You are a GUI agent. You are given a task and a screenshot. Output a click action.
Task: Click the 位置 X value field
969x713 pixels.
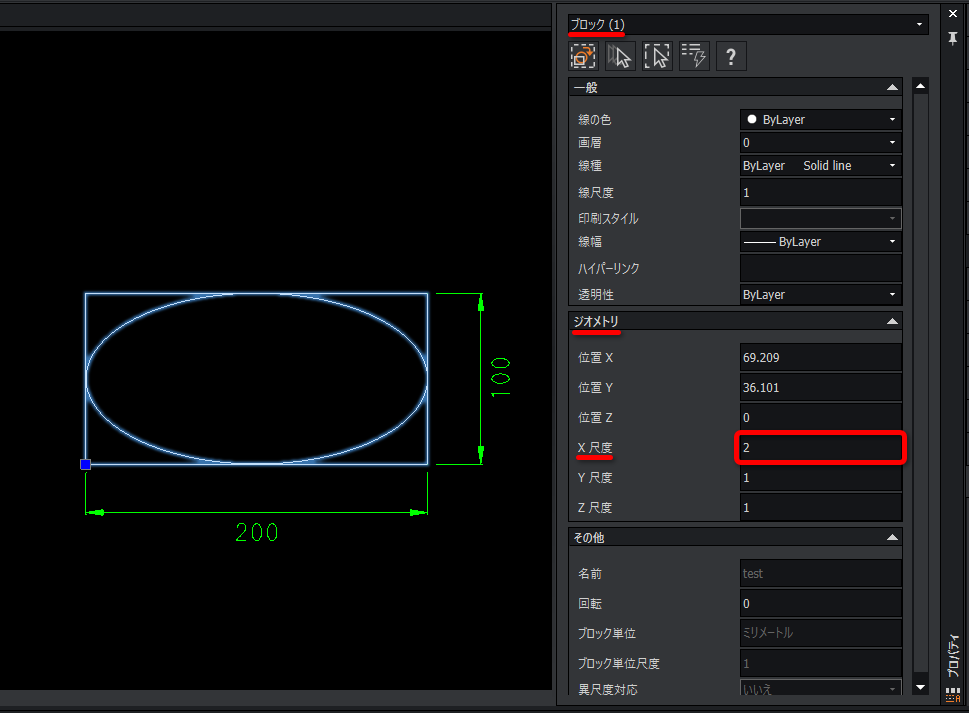pyautogui.click(x=821, y=358)
